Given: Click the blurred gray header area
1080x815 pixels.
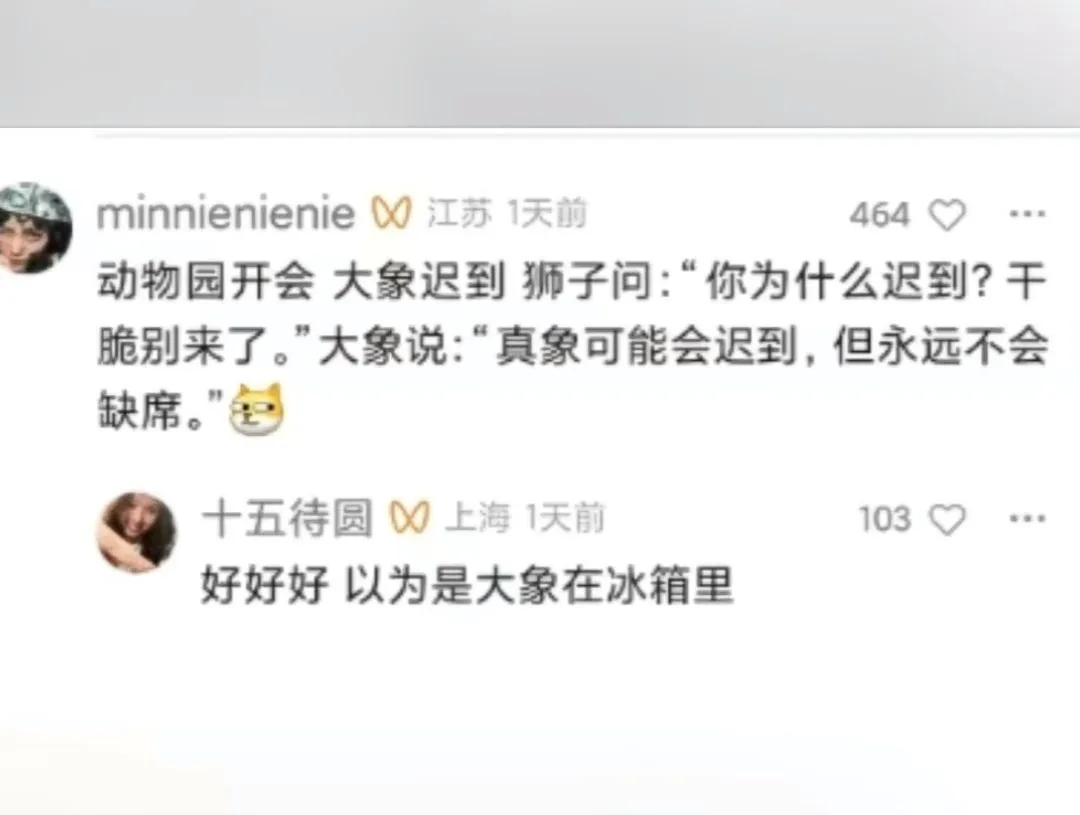Looking at the screenshot, I should (540, 63).
